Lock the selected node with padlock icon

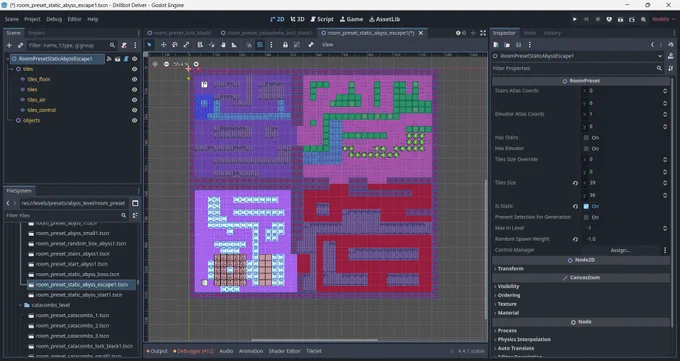click(285, 45)
